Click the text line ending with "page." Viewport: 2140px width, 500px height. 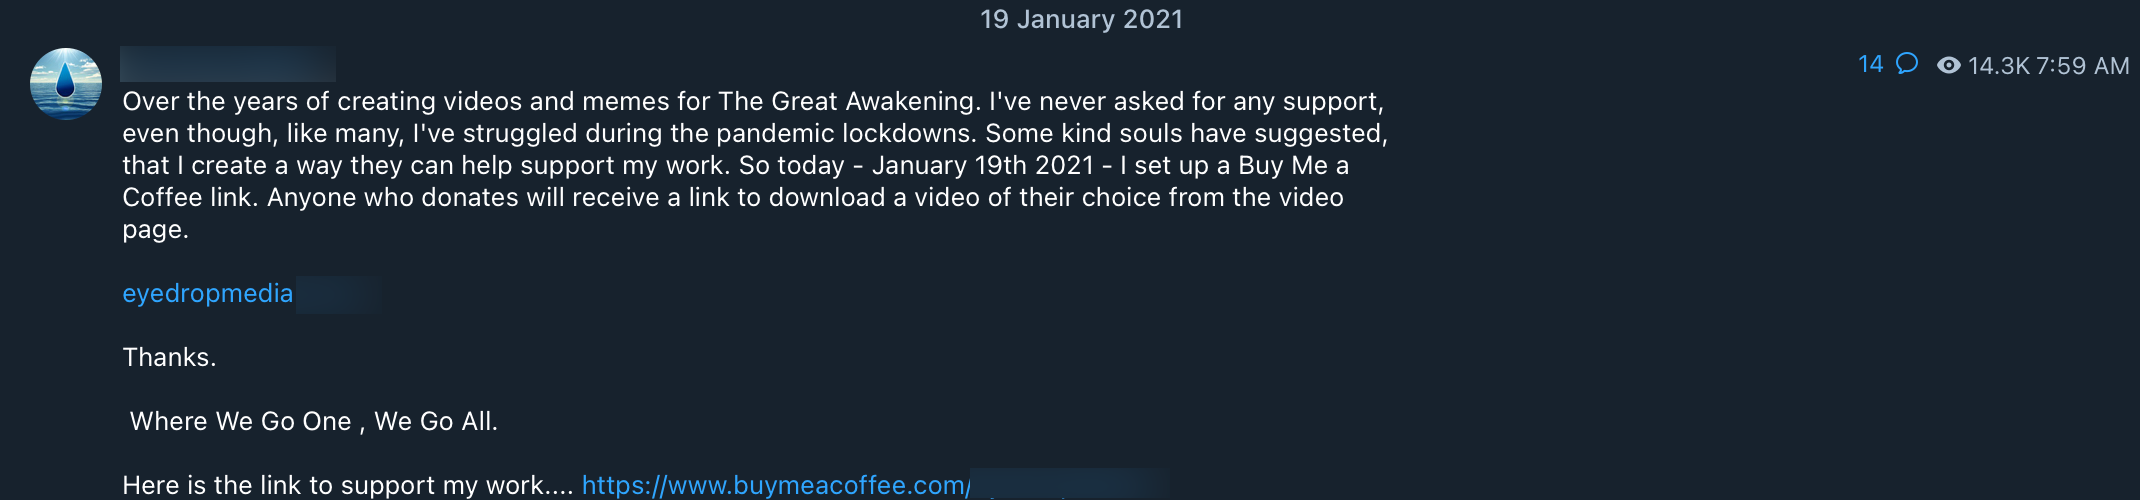155,230
